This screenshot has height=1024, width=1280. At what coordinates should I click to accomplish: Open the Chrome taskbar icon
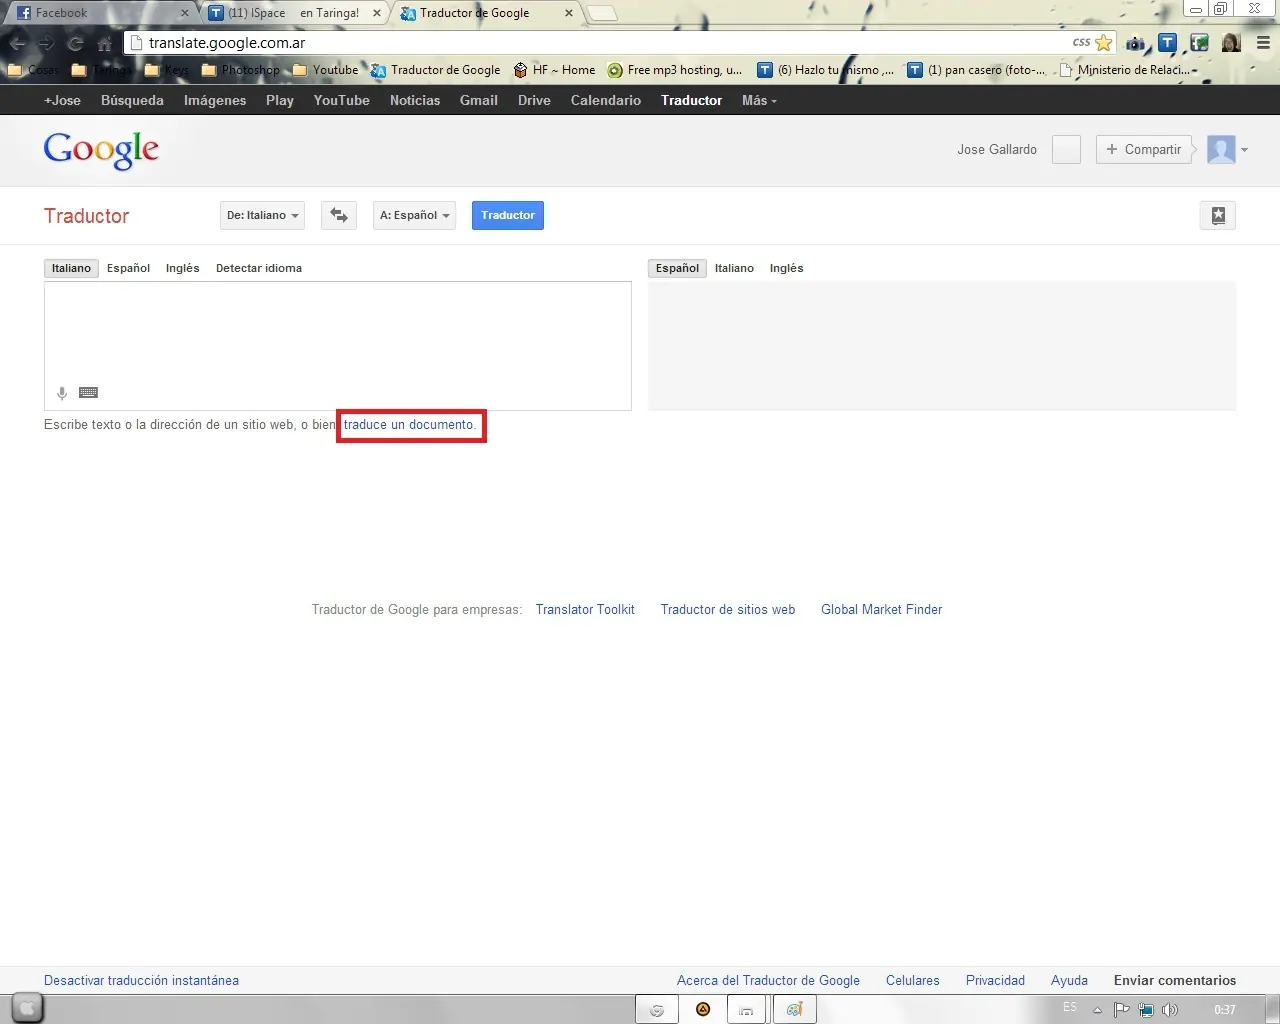coord(657,1010)
